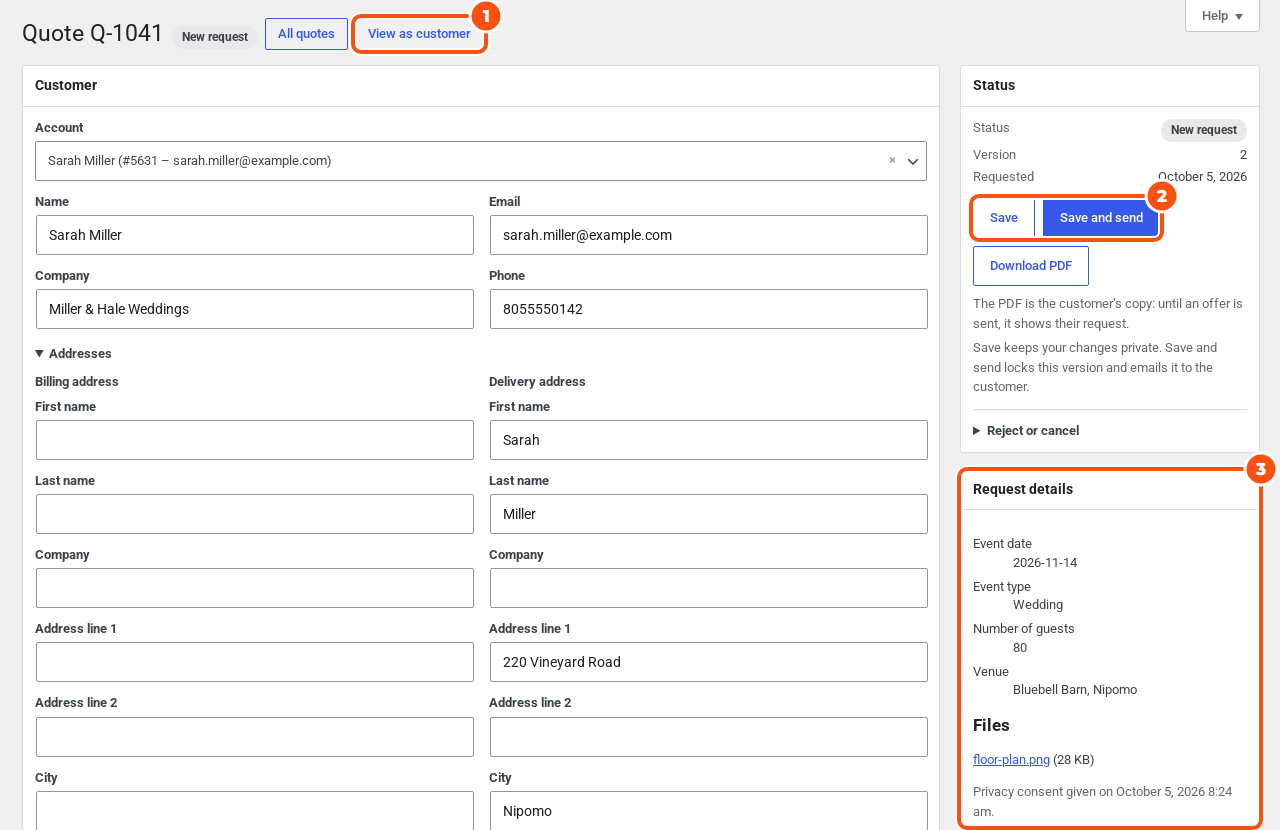Click the Billing Address line 2 field
The width and height of the screenshot is (1280, 830).
point(255,737)
